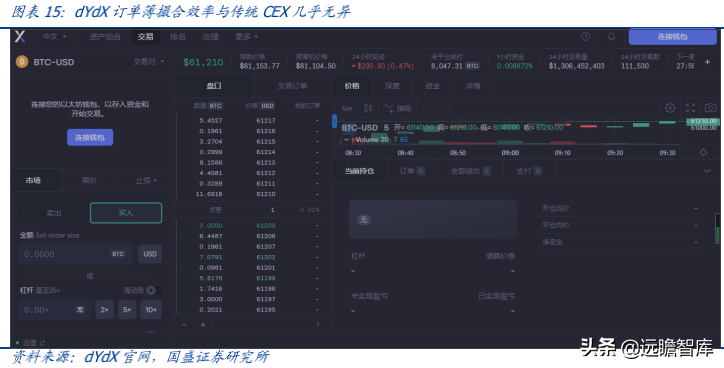Open chart settings gear icon
724x368 pixels.
670,108
